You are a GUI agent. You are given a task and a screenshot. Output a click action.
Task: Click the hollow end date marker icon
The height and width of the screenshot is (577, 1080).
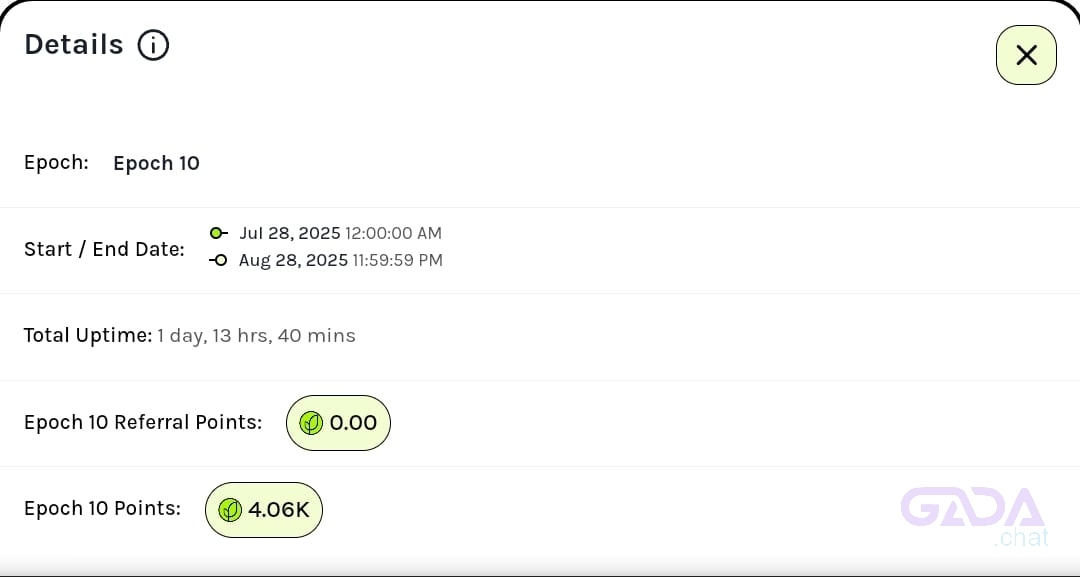[218, 260]
